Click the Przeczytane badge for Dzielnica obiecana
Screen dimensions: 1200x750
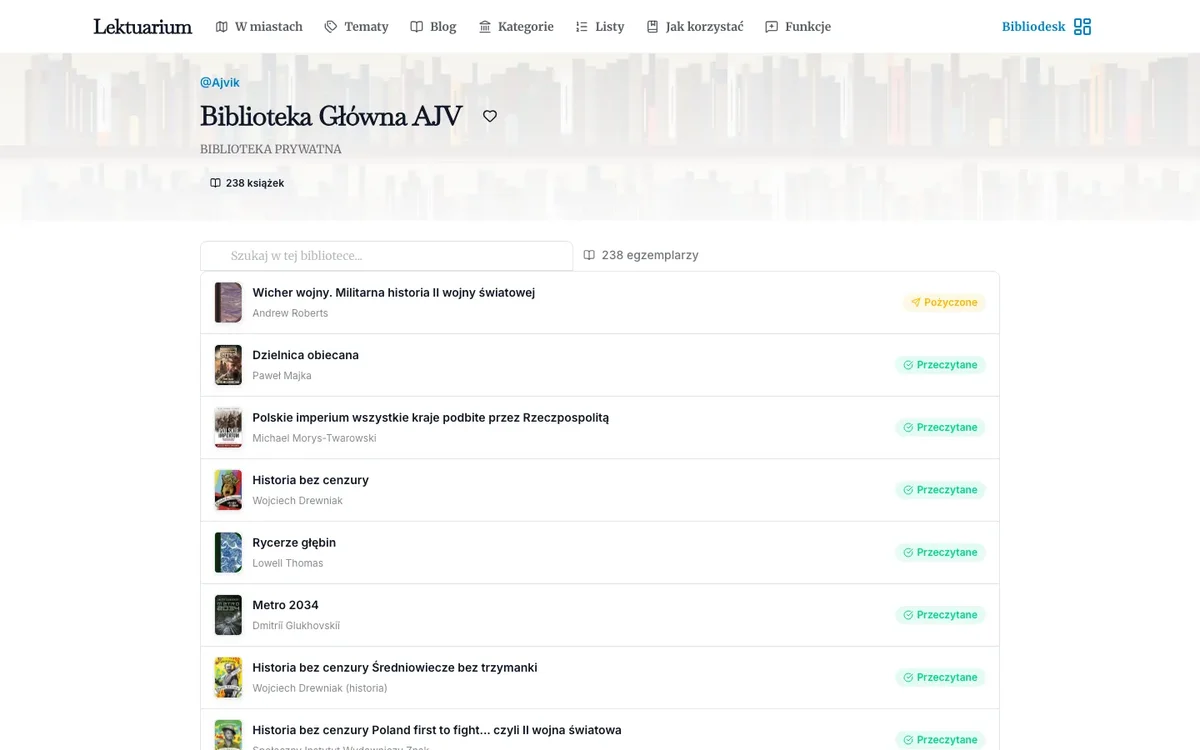[x=940, y=365]
